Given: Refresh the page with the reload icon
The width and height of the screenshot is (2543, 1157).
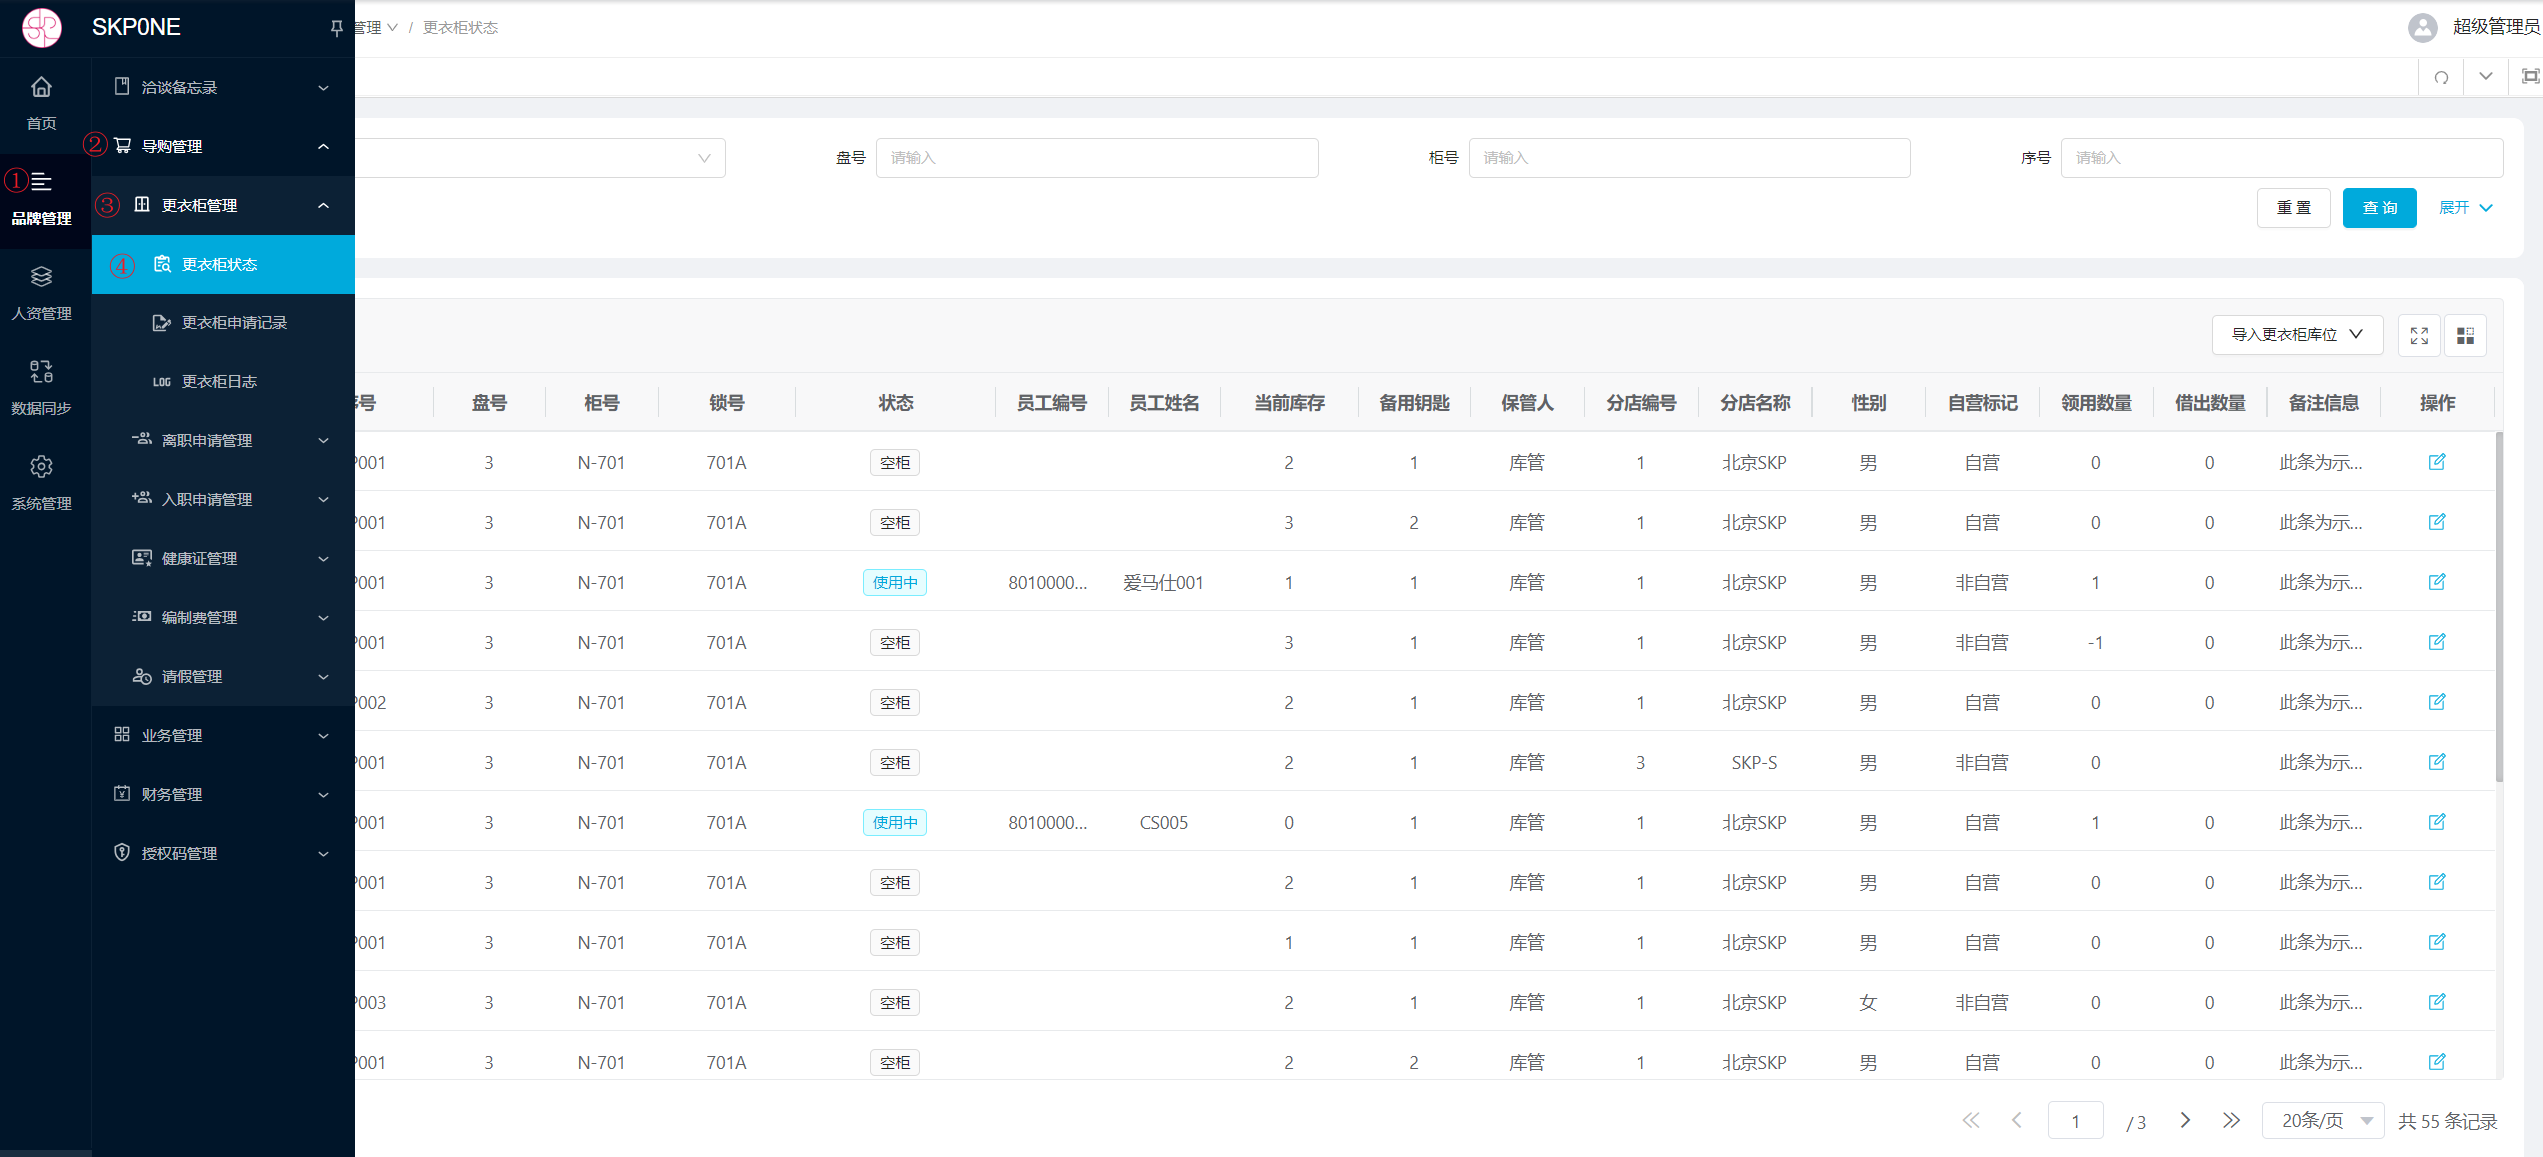Looking at the screenshot, I should [2441, 77].
